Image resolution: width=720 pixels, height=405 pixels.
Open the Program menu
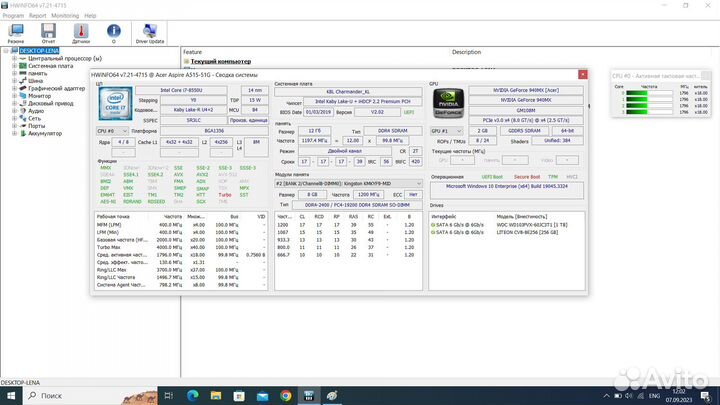click(13, 16)
